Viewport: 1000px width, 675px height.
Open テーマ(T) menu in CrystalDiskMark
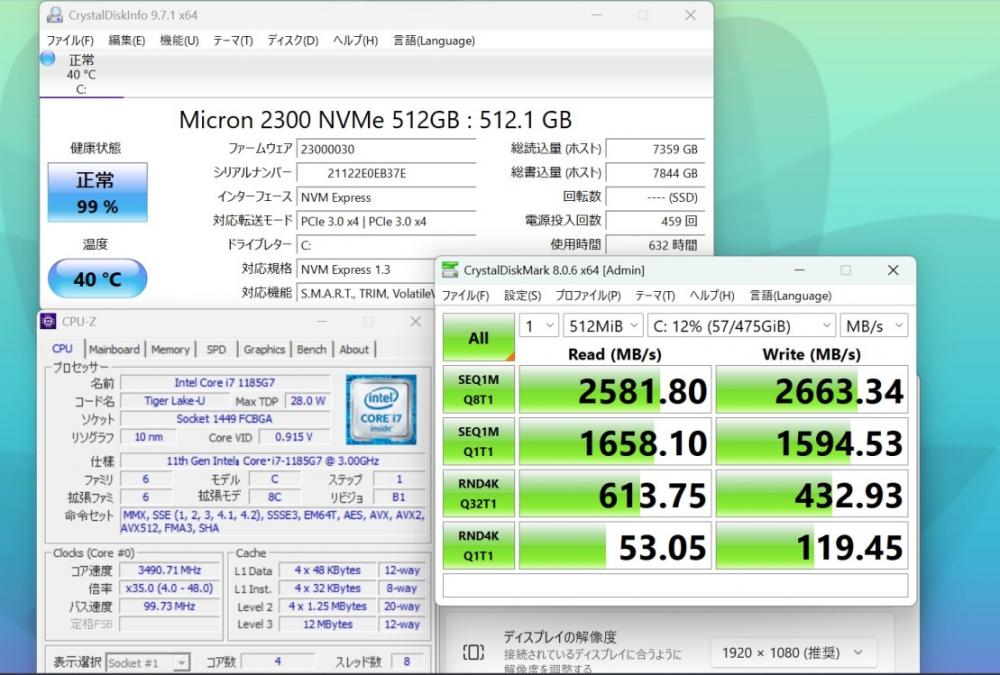(655, 296)
